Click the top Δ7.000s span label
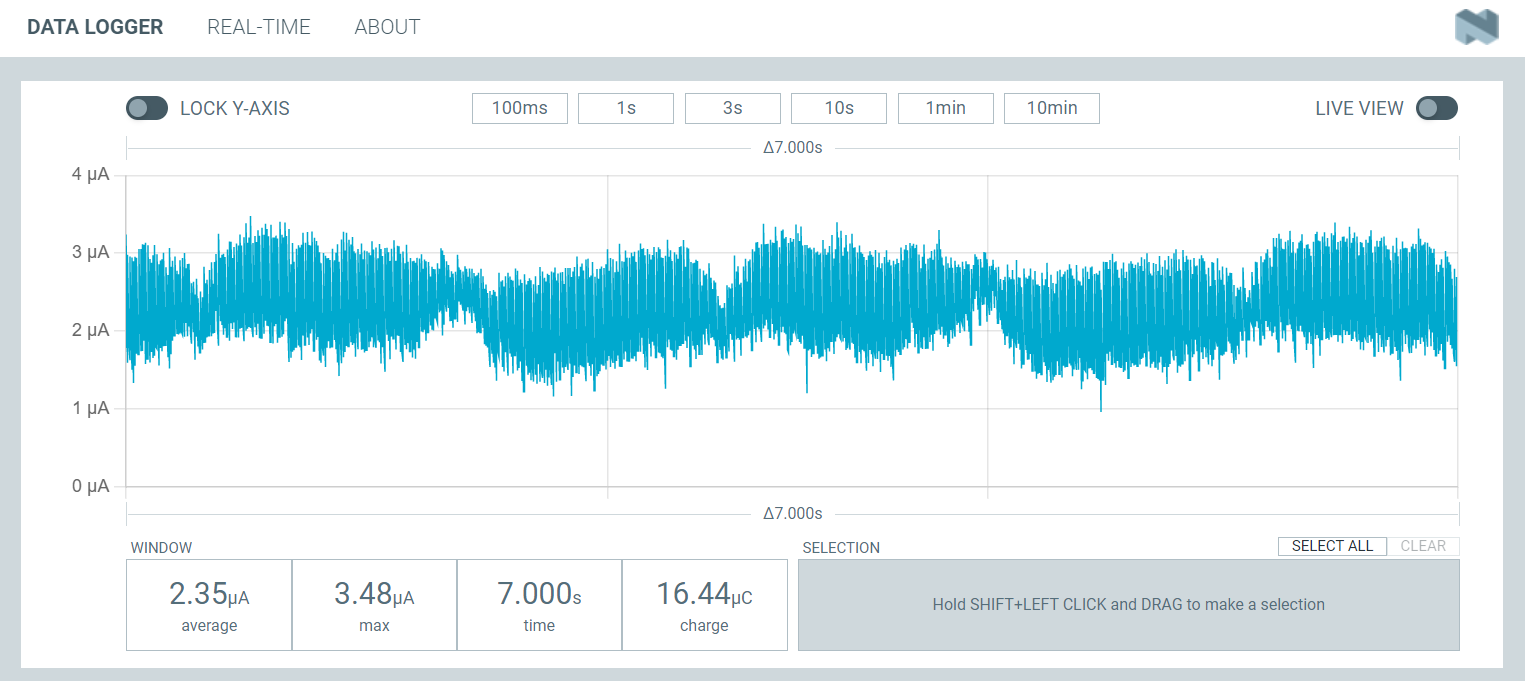The width and height of the screenshot is (1525, 681). click(792, 148)
